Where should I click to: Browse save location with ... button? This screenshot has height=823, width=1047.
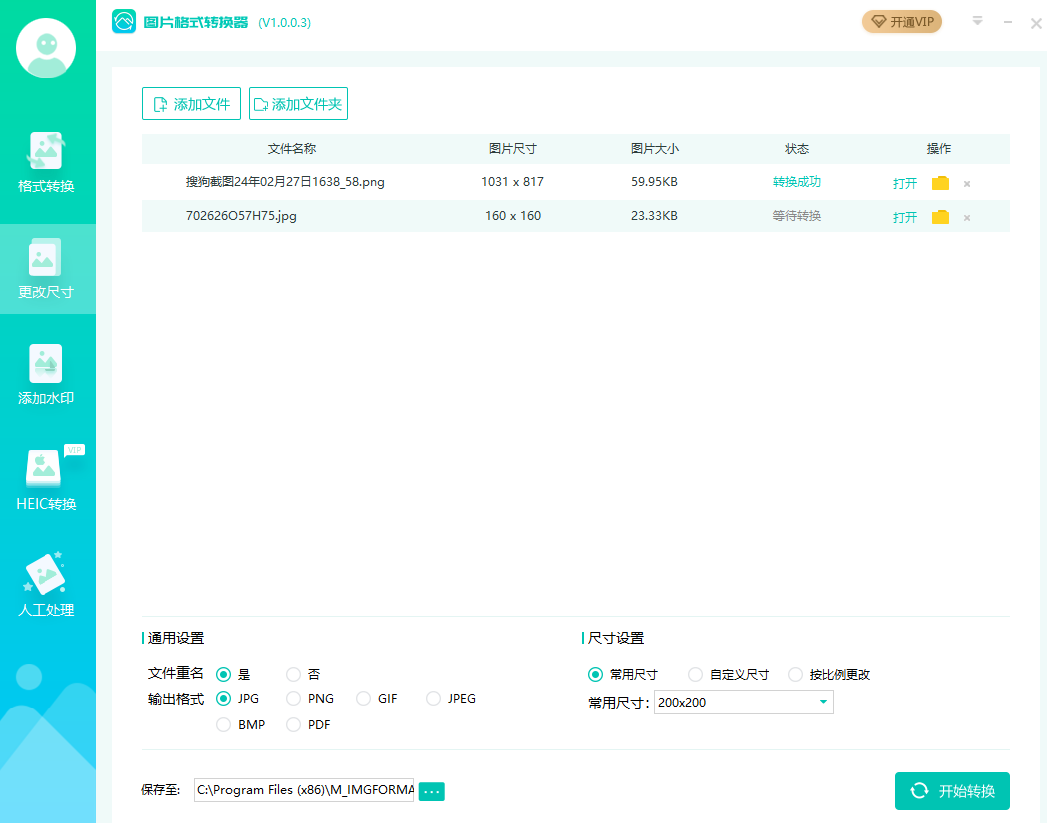(431, 791)
